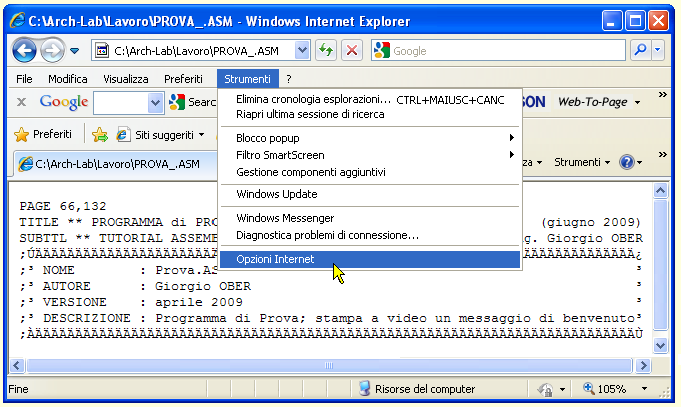Open the Visualizza menu
Image resolution: width=681 pixels, height=407 pixels.
[x=126, y=79]
